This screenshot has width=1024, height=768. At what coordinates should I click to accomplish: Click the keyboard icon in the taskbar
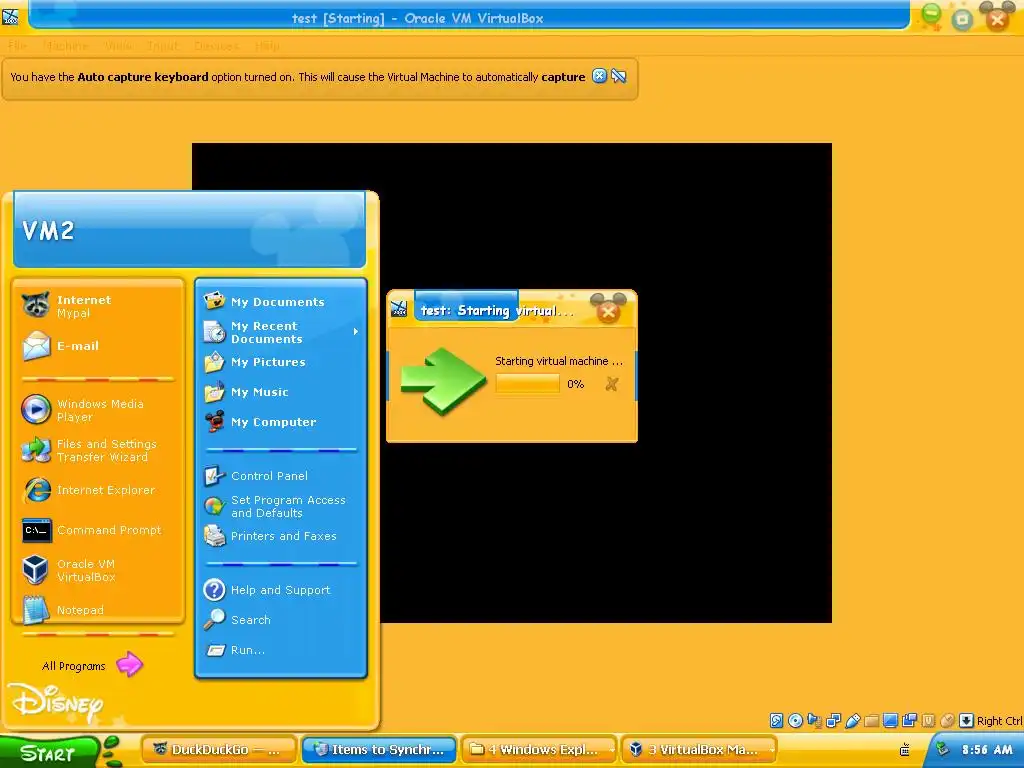click(904, 750)
